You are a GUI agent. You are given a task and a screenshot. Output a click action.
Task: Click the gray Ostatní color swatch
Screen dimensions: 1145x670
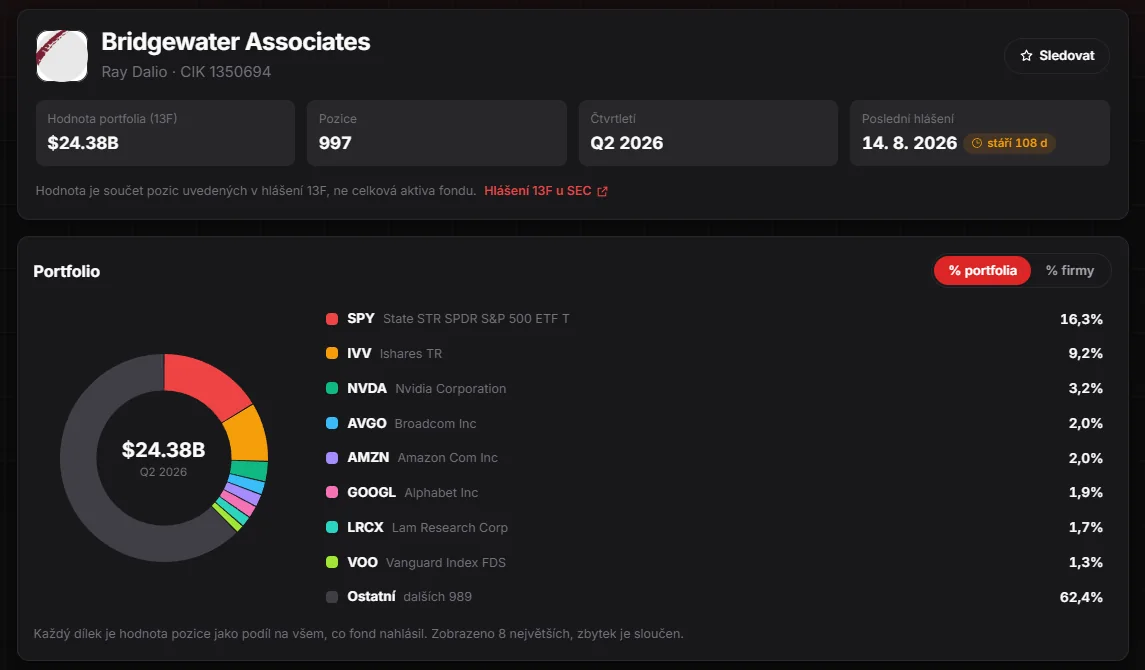point(332,597)
